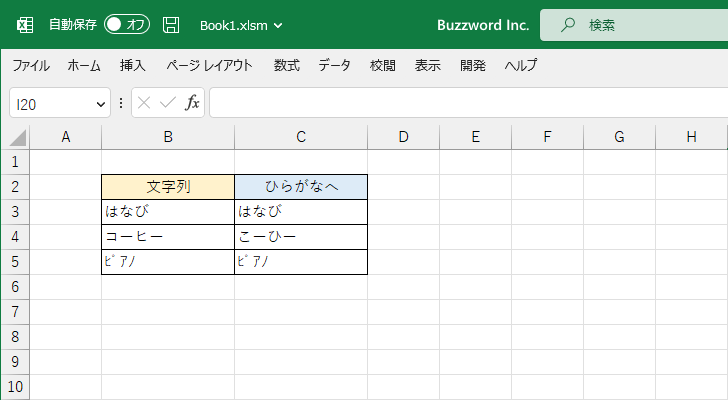Open the Book1.xlsm filename dropdown
Image resolution: width=728 pixels, height=400 pixels.
pos(241,25)
